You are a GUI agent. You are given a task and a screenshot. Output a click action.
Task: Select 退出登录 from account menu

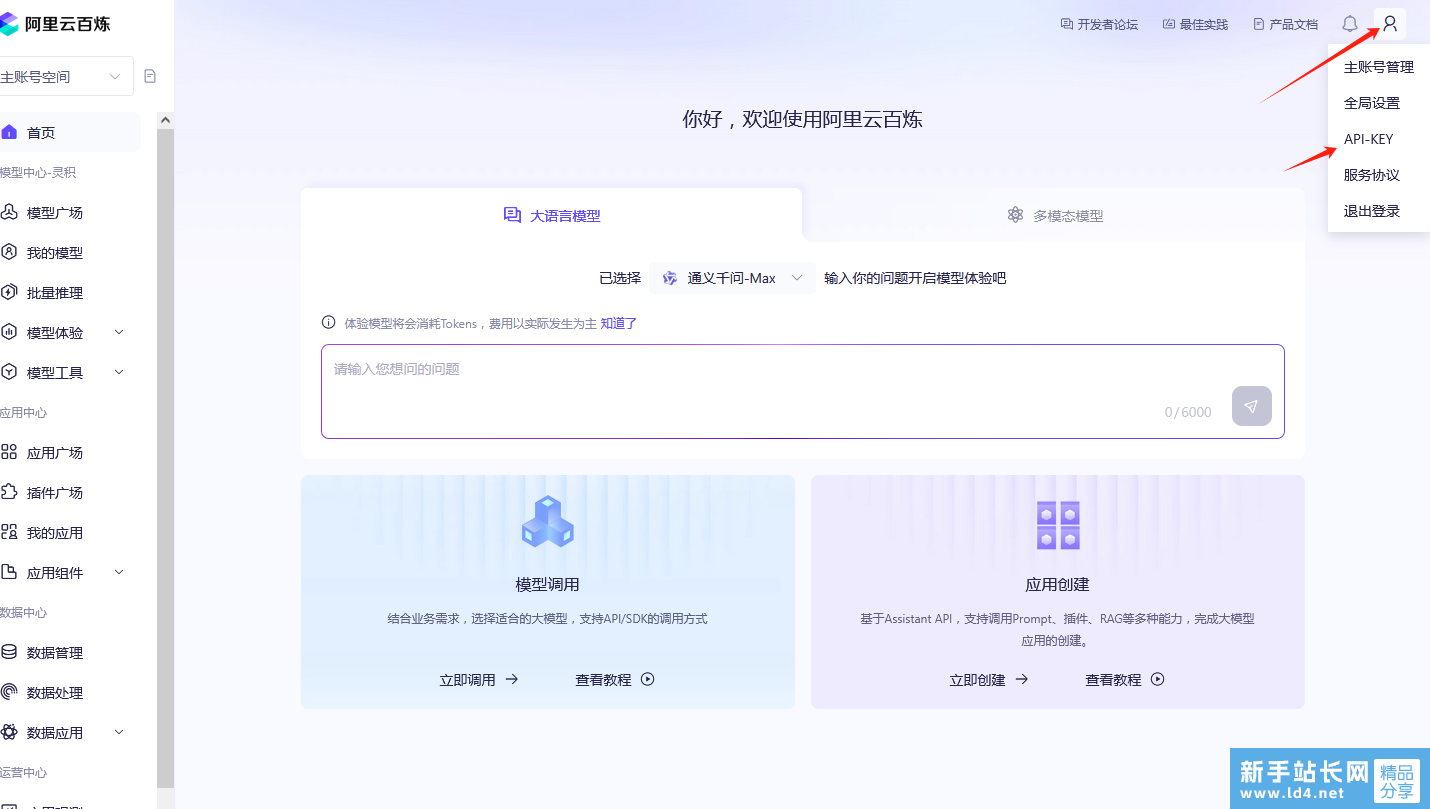coord(1379,211)
